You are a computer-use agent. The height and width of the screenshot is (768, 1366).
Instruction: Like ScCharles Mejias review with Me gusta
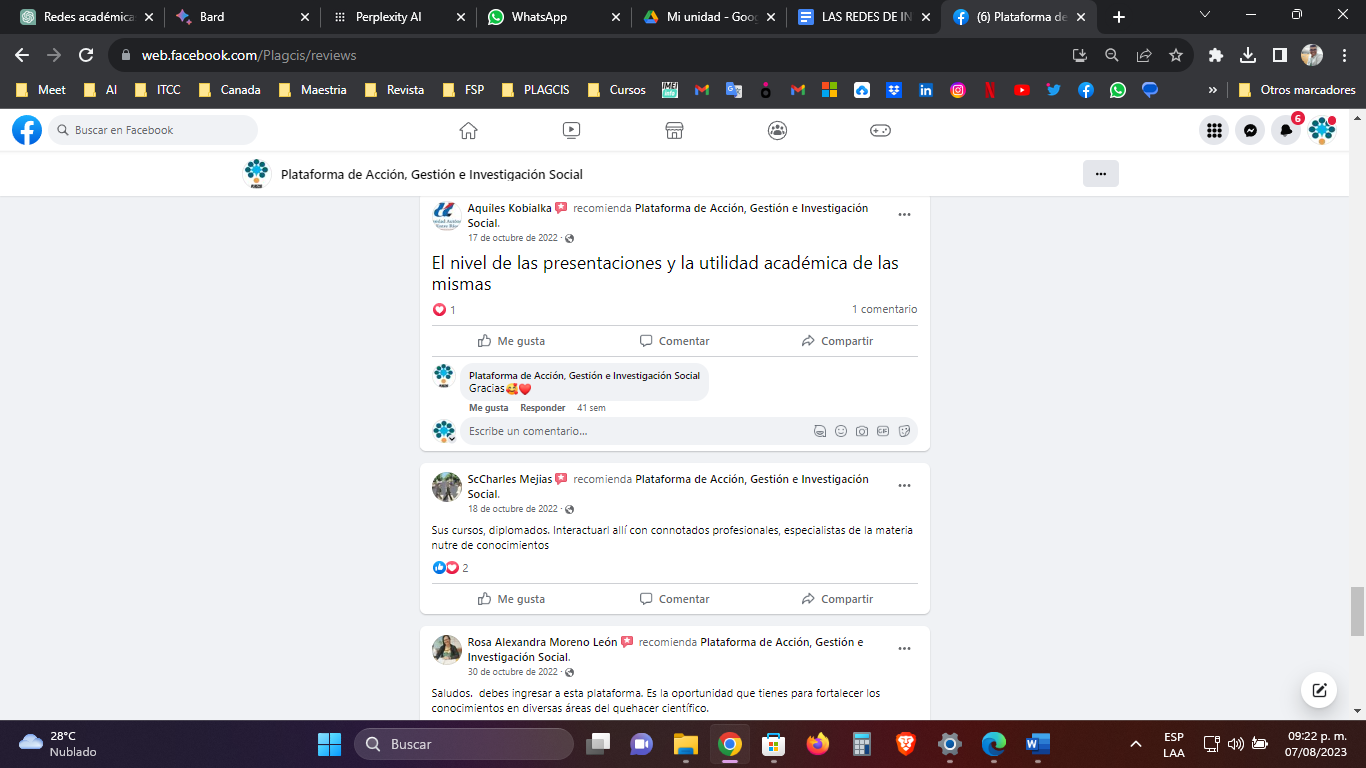click(512, 599)
